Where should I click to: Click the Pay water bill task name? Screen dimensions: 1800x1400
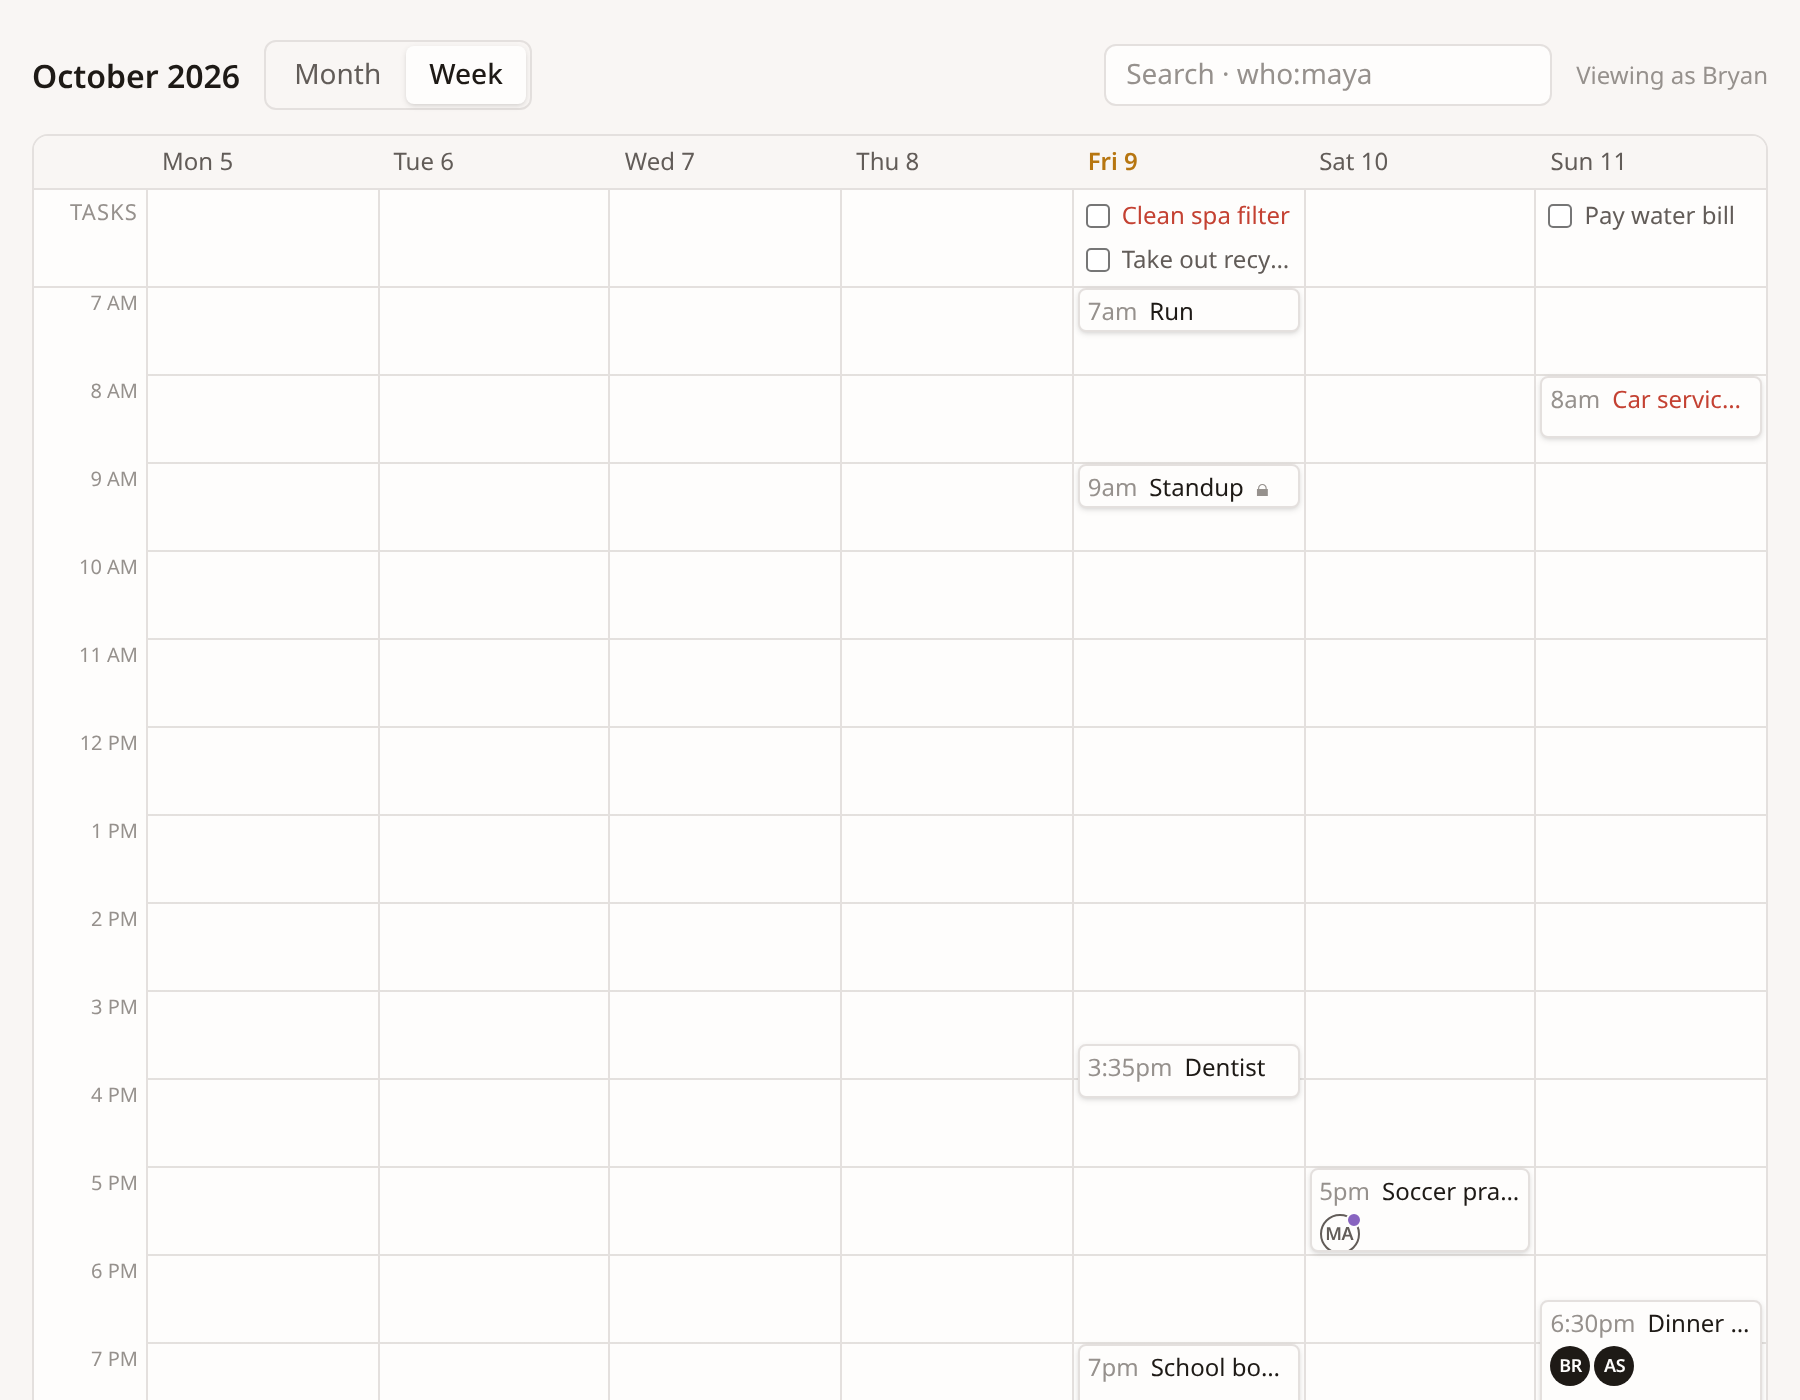(x=1659, y=216)
